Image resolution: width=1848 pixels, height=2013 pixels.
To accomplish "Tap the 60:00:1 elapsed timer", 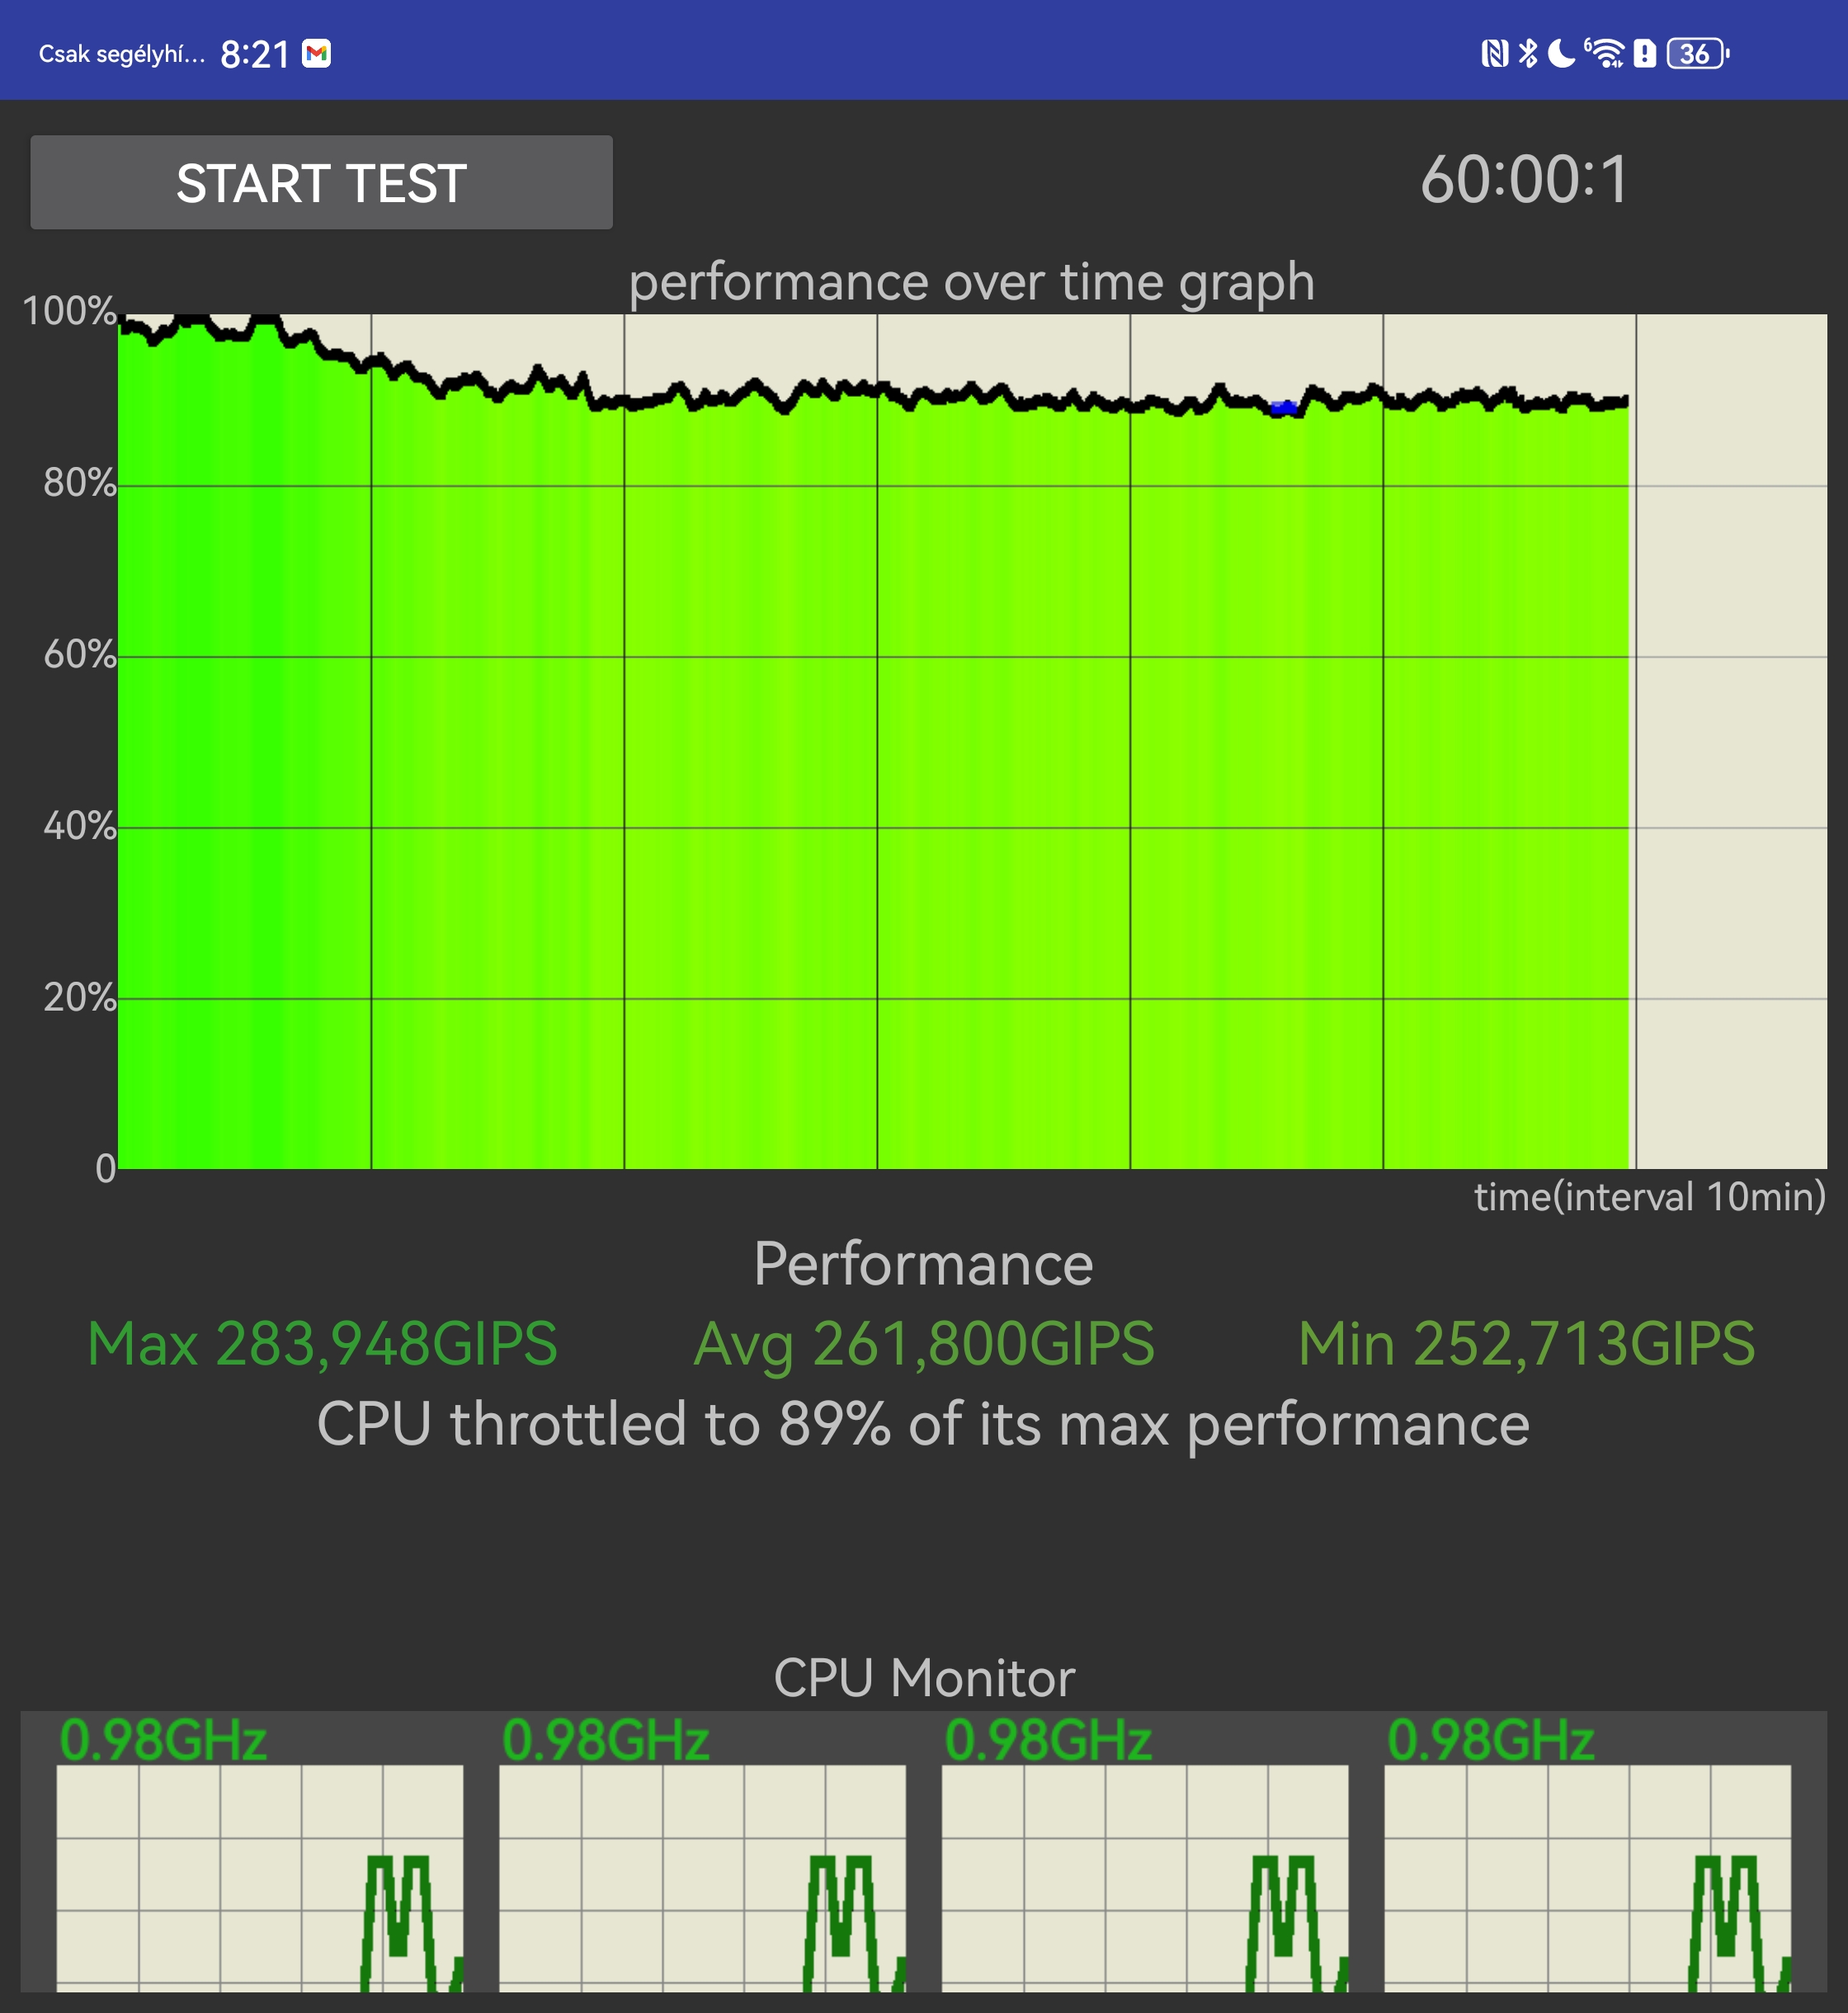I will (1525, 180).
